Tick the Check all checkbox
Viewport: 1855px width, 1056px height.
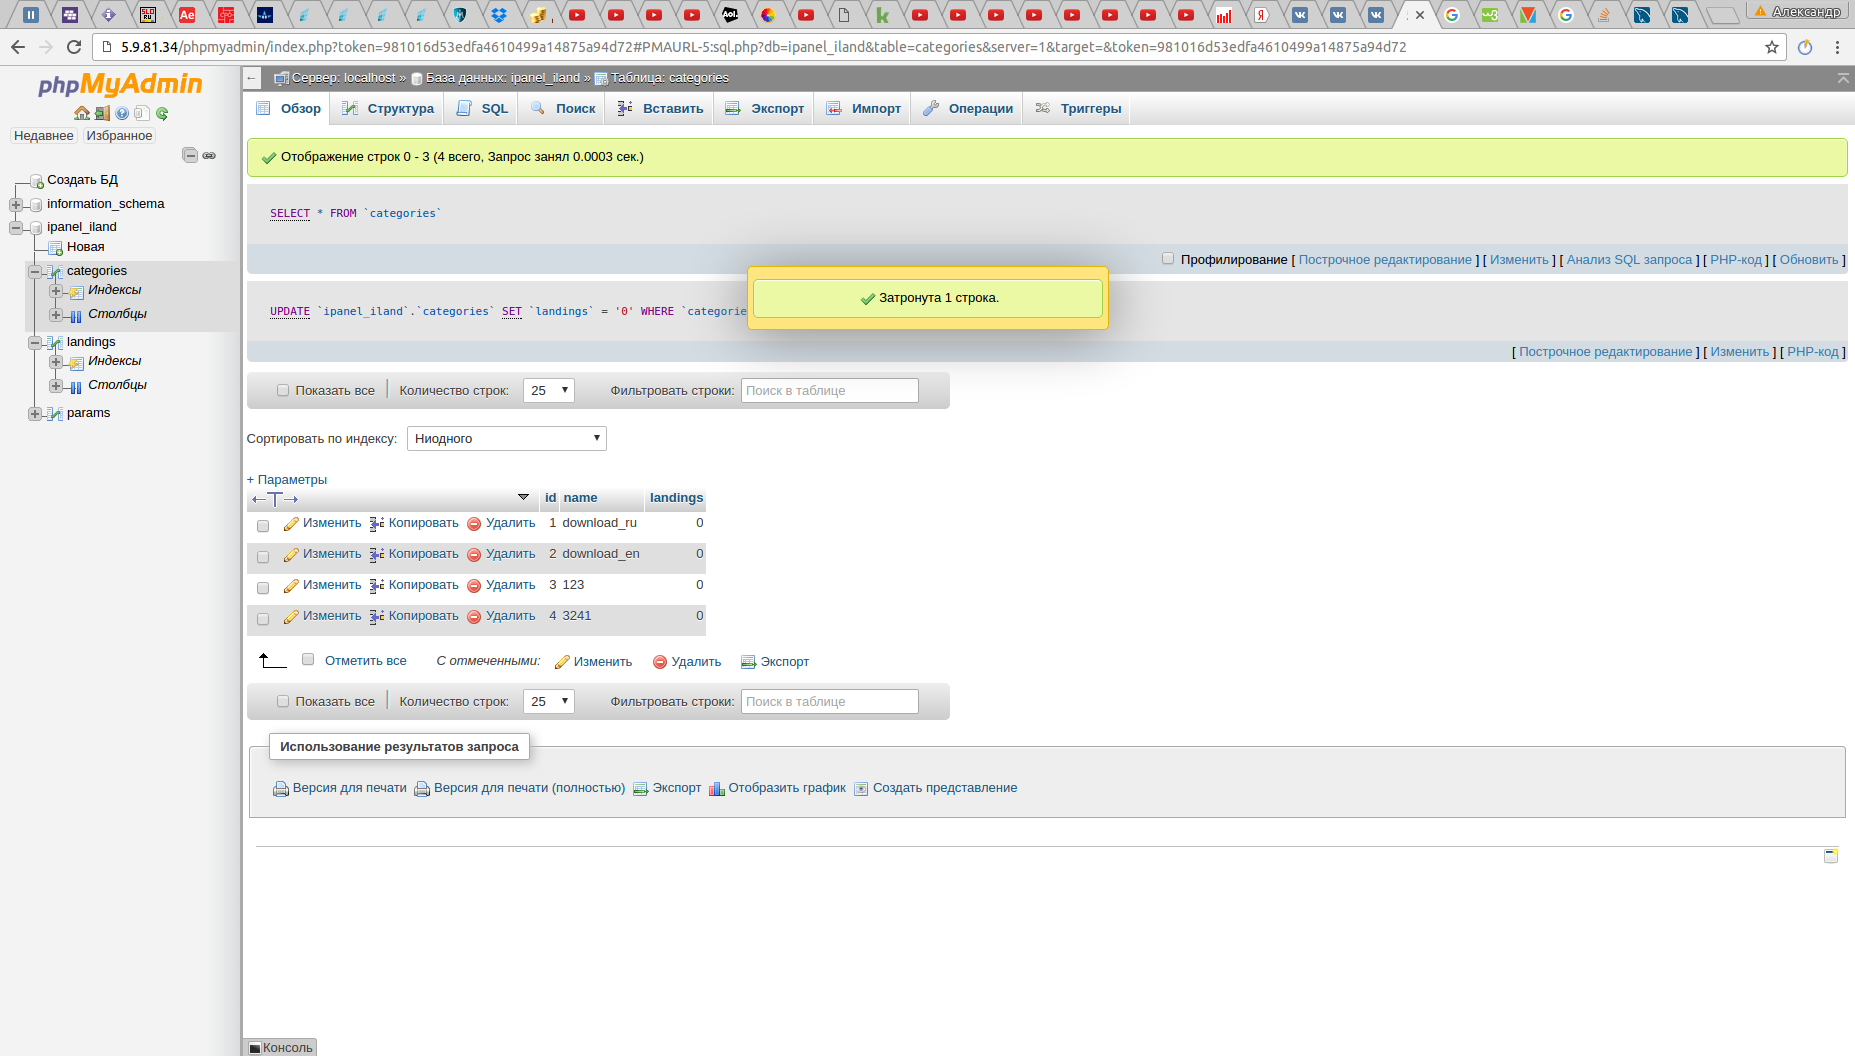click(308, 660)
